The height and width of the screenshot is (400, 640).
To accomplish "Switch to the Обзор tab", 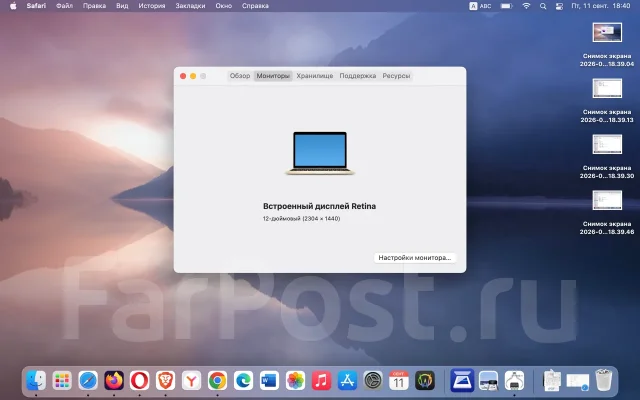I will click(x=240, y=76).
